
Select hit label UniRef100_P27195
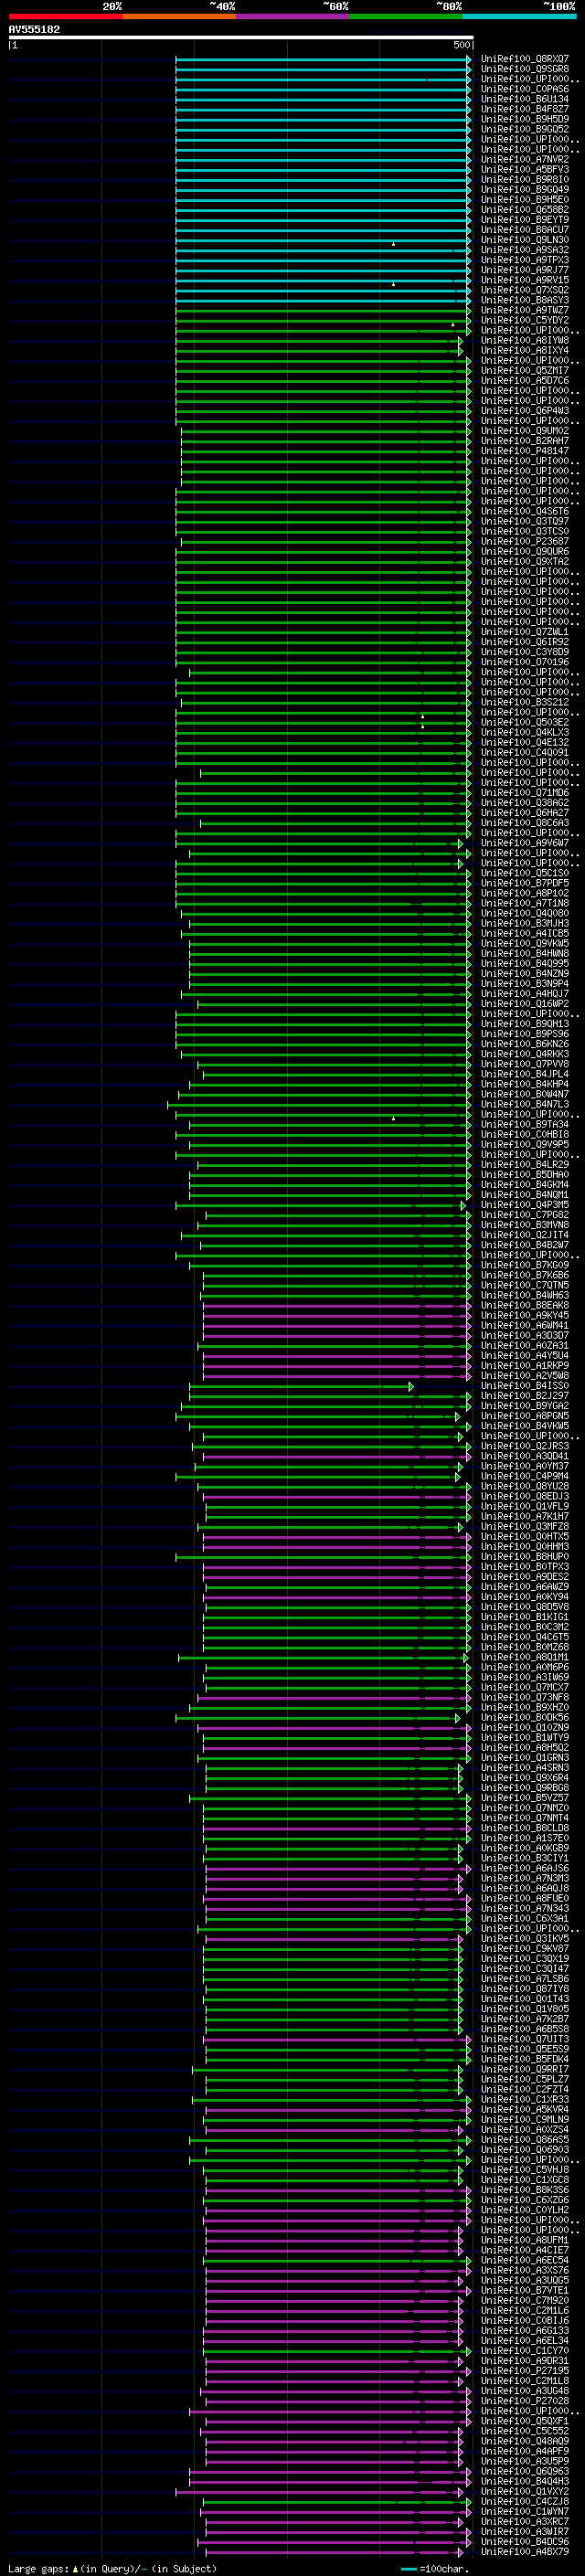(x=524, y=2371)
